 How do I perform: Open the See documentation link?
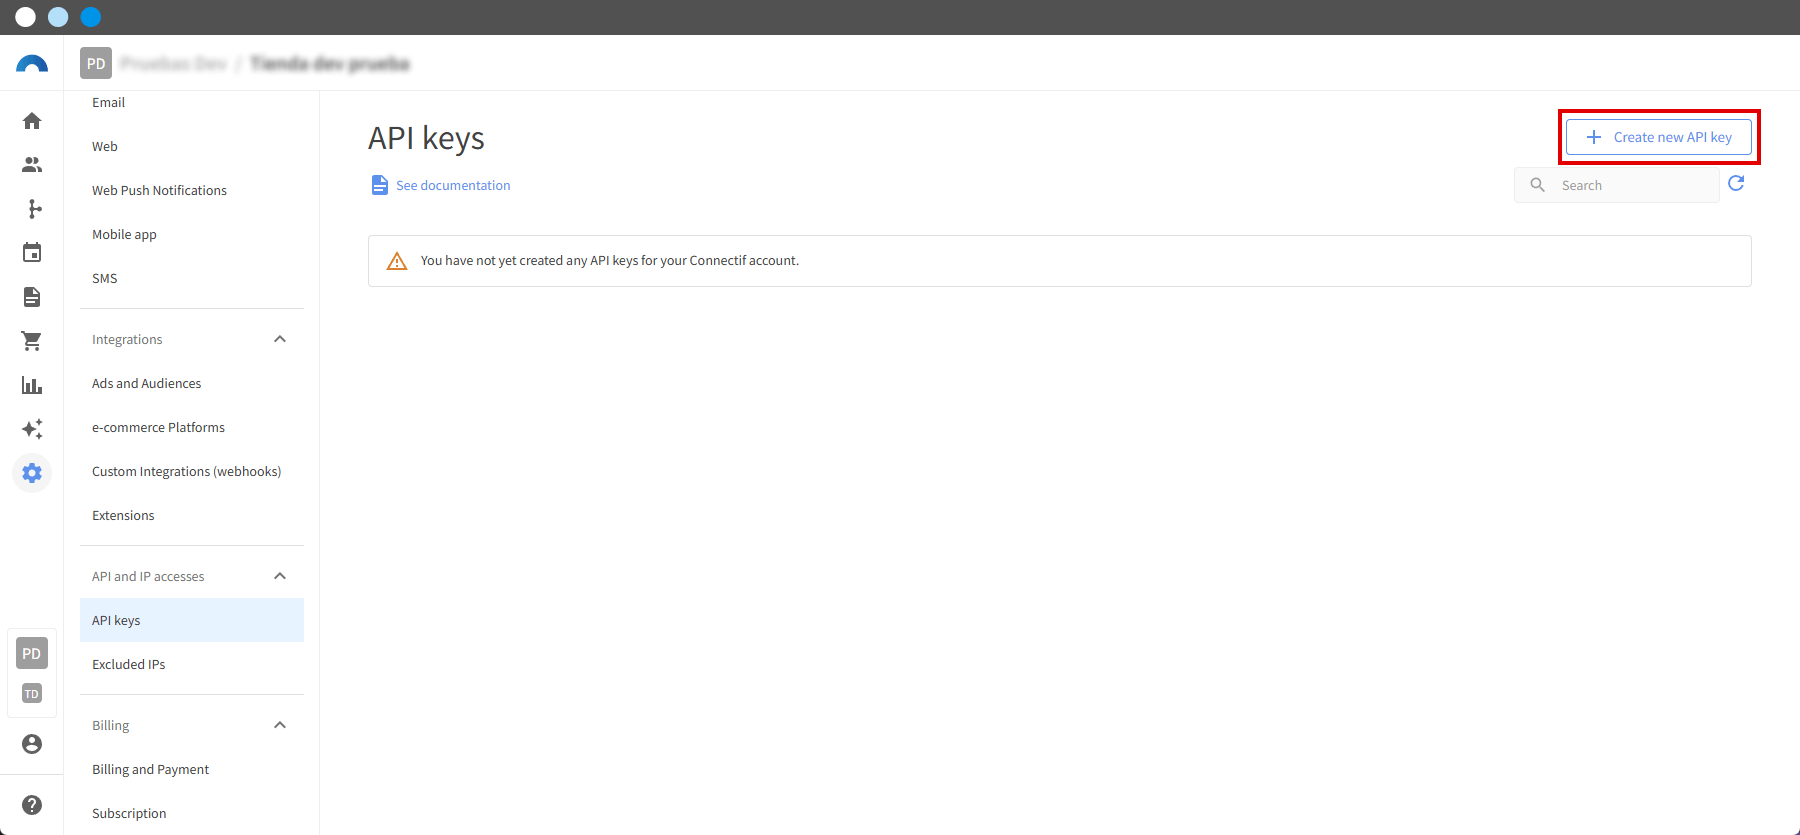[x=453, y=185]
